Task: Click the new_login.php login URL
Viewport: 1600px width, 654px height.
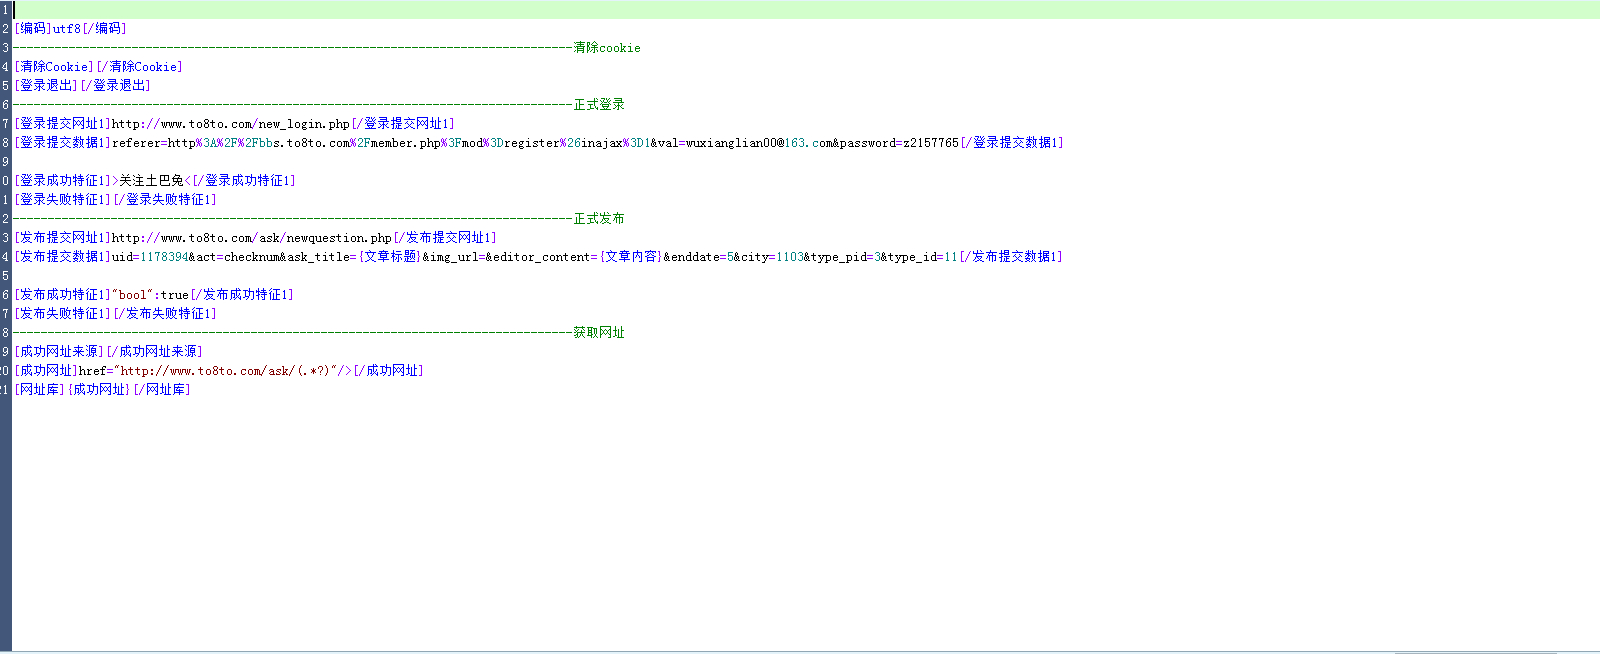Action: 230,124
